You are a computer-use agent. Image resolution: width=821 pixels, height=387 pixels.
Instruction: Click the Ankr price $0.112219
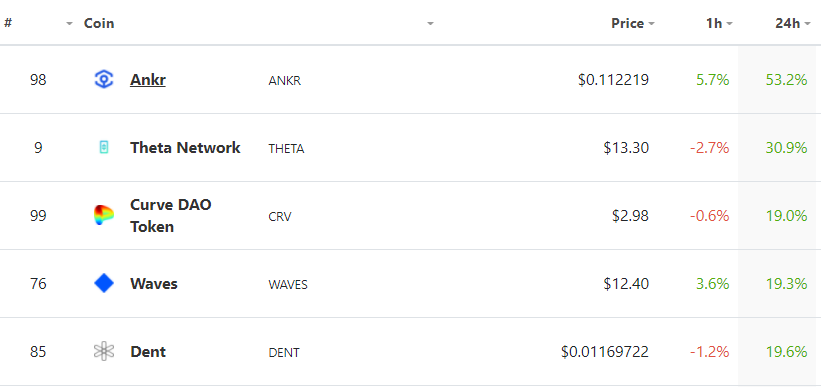pyautogui.click(x=614, y=80)
